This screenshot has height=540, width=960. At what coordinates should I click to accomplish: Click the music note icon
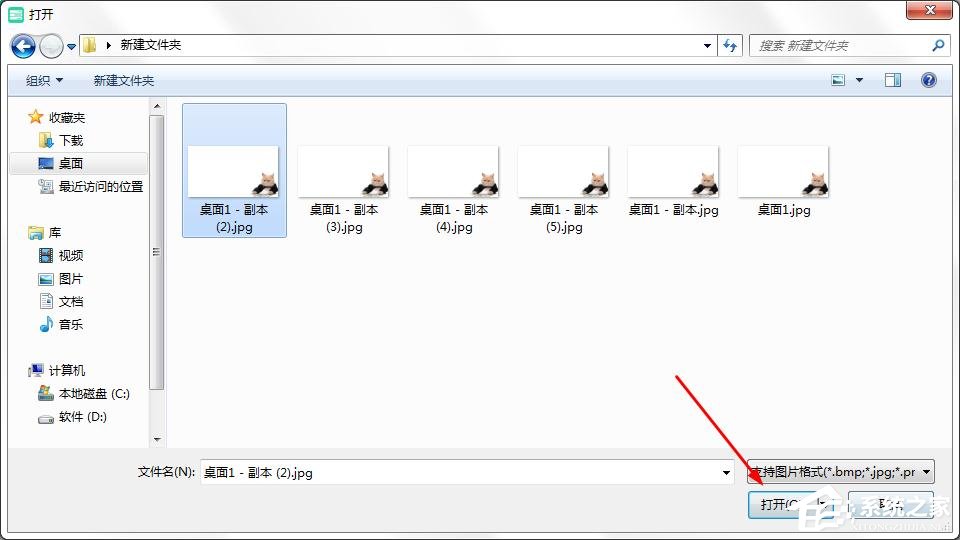[46, 324]
